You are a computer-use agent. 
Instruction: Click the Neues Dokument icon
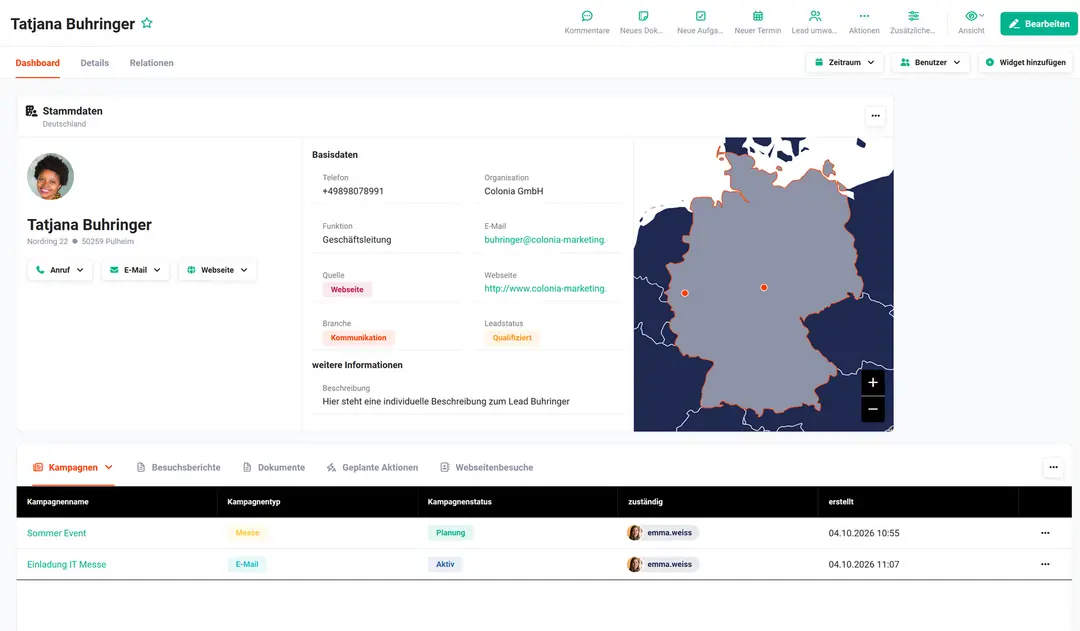(x=643, y=16)
